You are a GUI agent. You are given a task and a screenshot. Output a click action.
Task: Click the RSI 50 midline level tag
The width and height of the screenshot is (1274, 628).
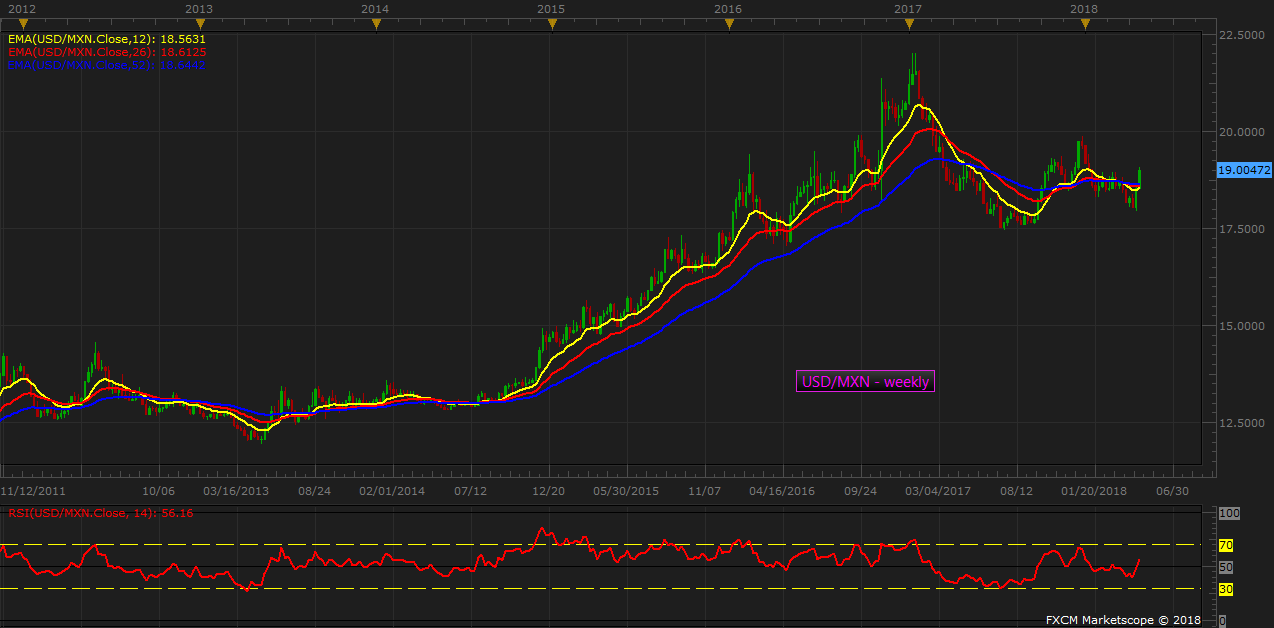[x=1225, y=567]
